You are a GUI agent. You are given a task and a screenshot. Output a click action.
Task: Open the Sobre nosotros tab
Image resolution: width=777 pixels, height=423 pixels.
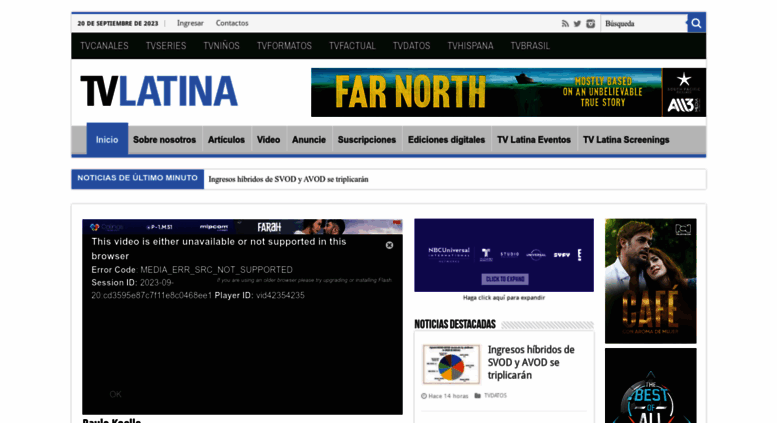click(165, 140)
